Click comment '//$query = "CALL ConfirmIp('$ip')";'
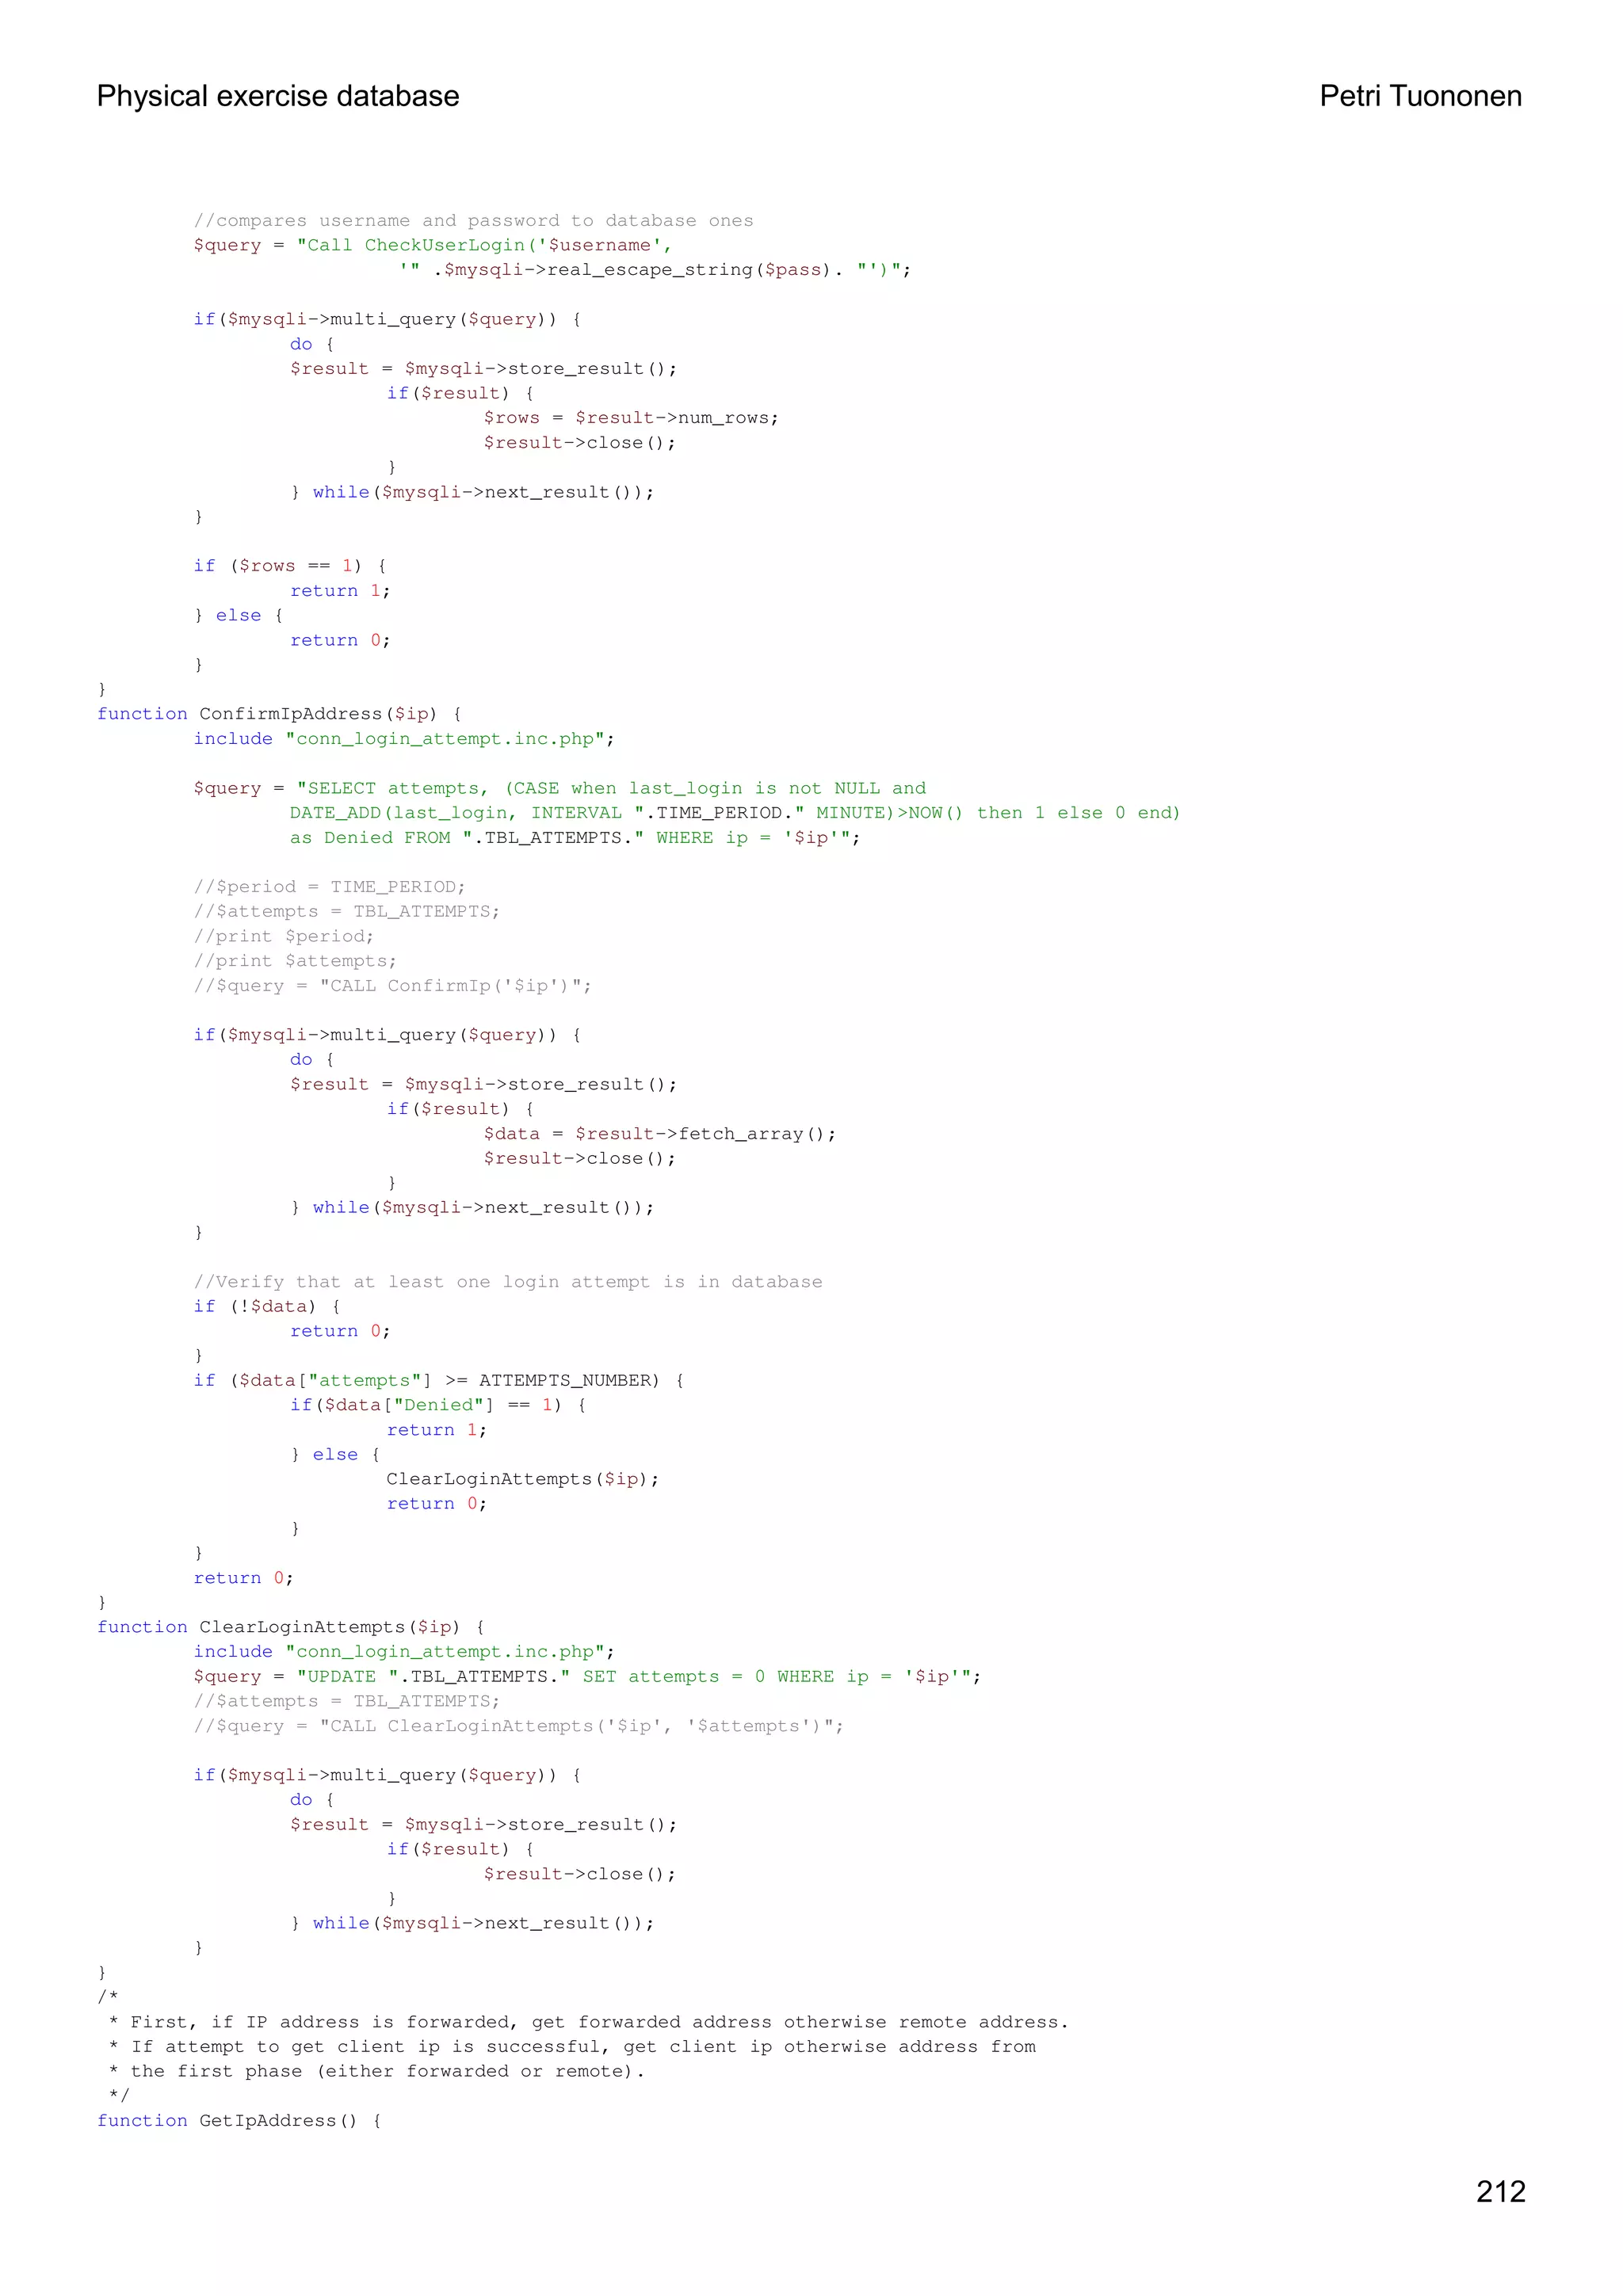1623x2296 pixels. (392, 986)
